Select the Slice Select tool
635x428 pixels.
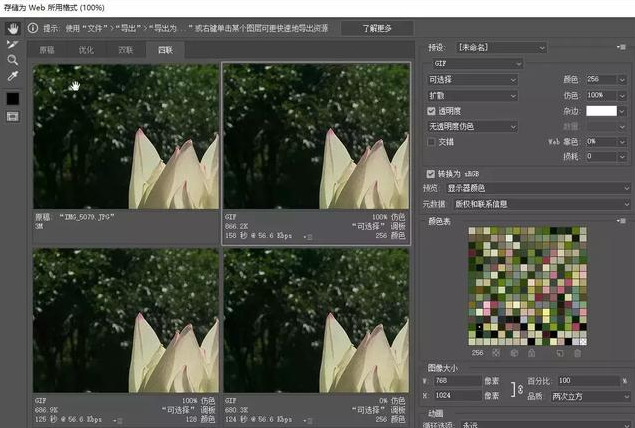pos(13,44)
